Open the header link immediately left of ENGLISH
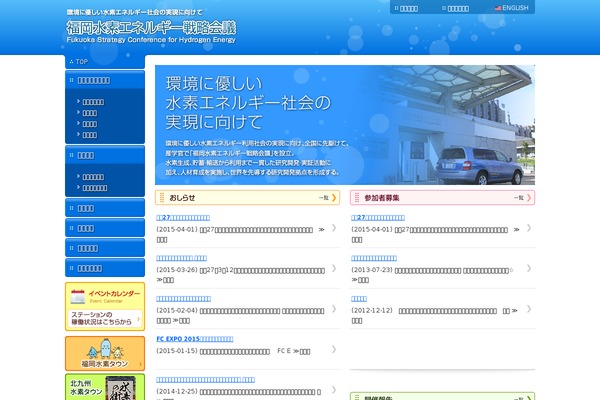 [455, 8]
